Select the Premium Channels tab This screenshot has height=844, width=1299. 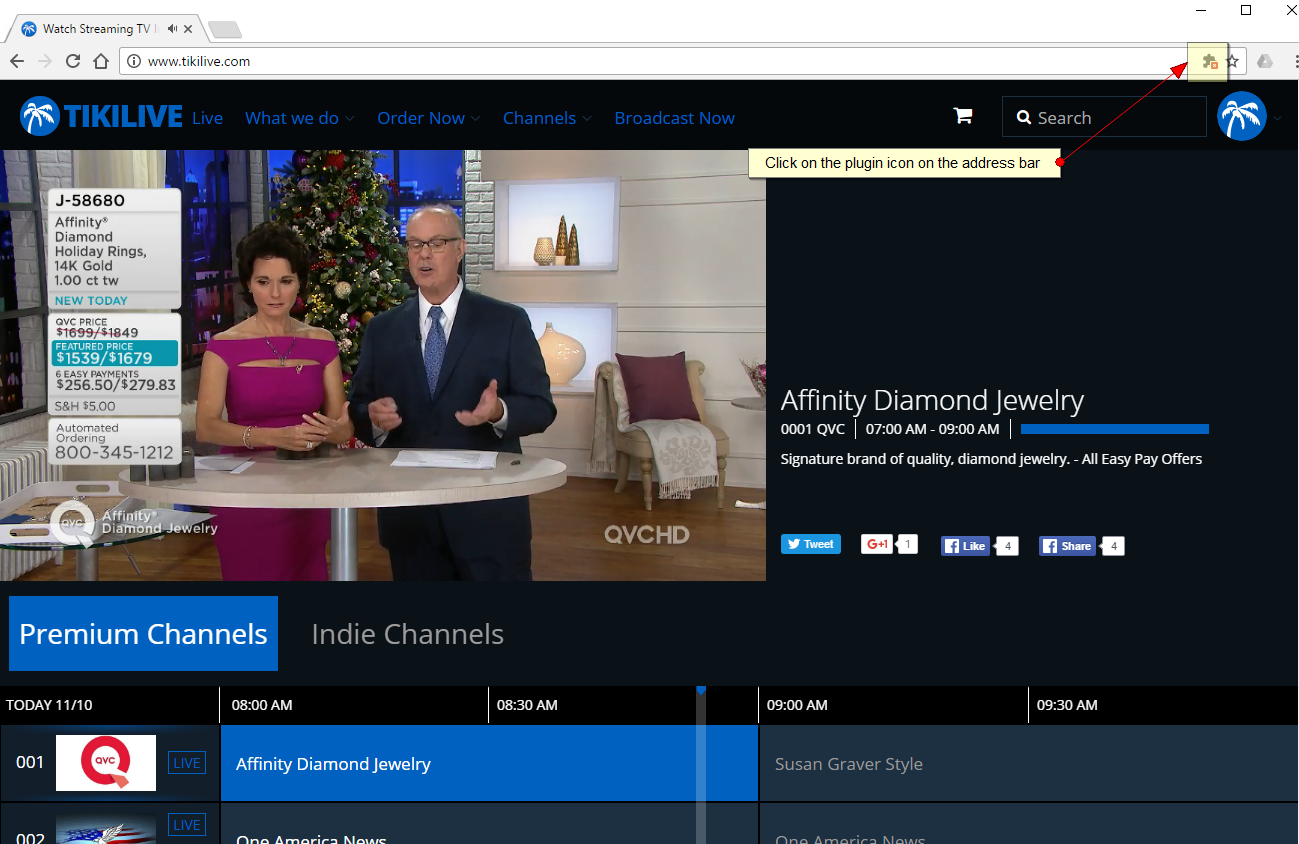pos(143,633)
